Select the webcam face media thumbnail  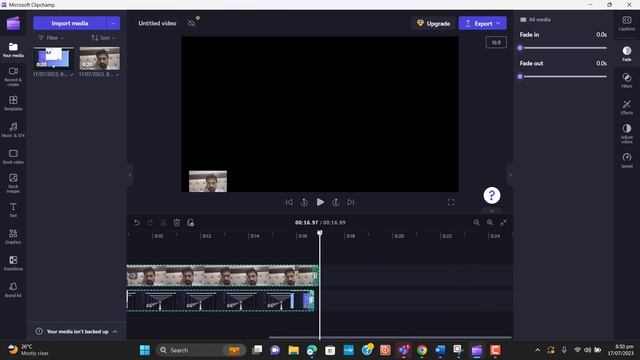tap(100, 58)
